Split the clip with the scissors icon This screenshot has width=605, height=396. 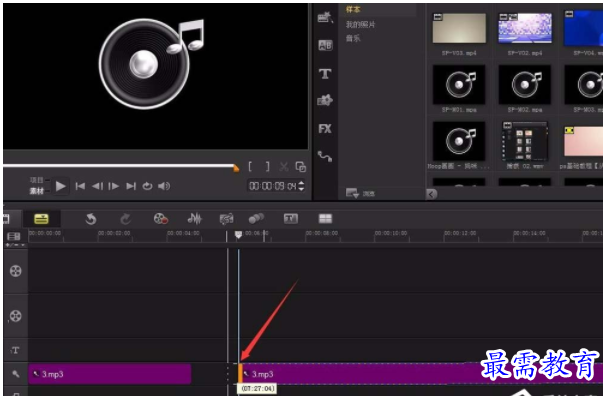point(284,167)
